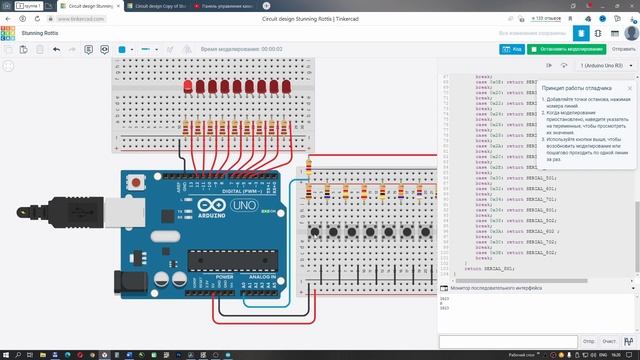Undo the last action with the arrow
This screenshot has height=360, width=640.
[x=56, y=49]
